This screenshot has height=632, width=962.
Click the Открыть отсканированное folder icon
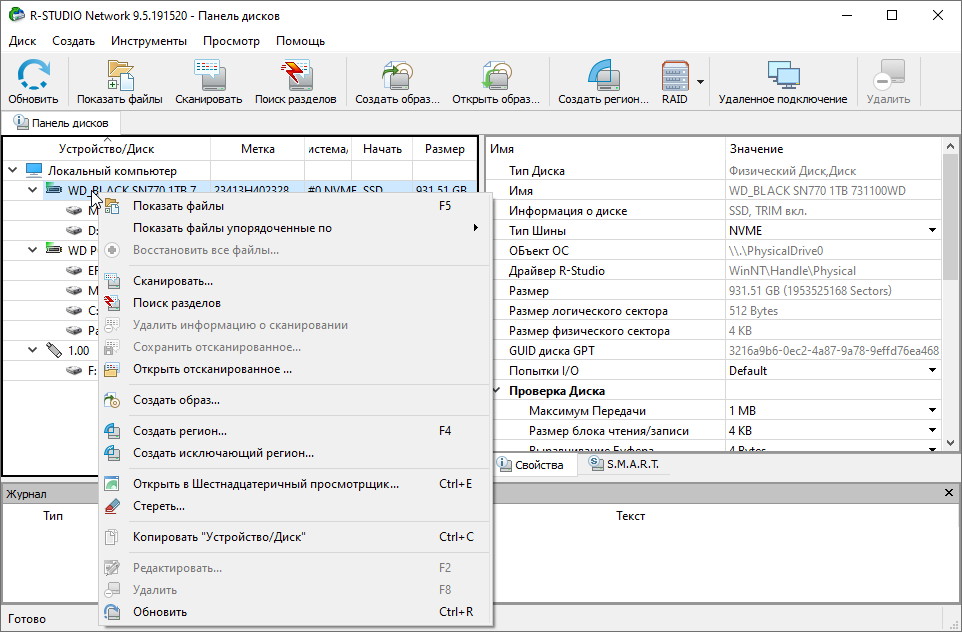[112, 369]
